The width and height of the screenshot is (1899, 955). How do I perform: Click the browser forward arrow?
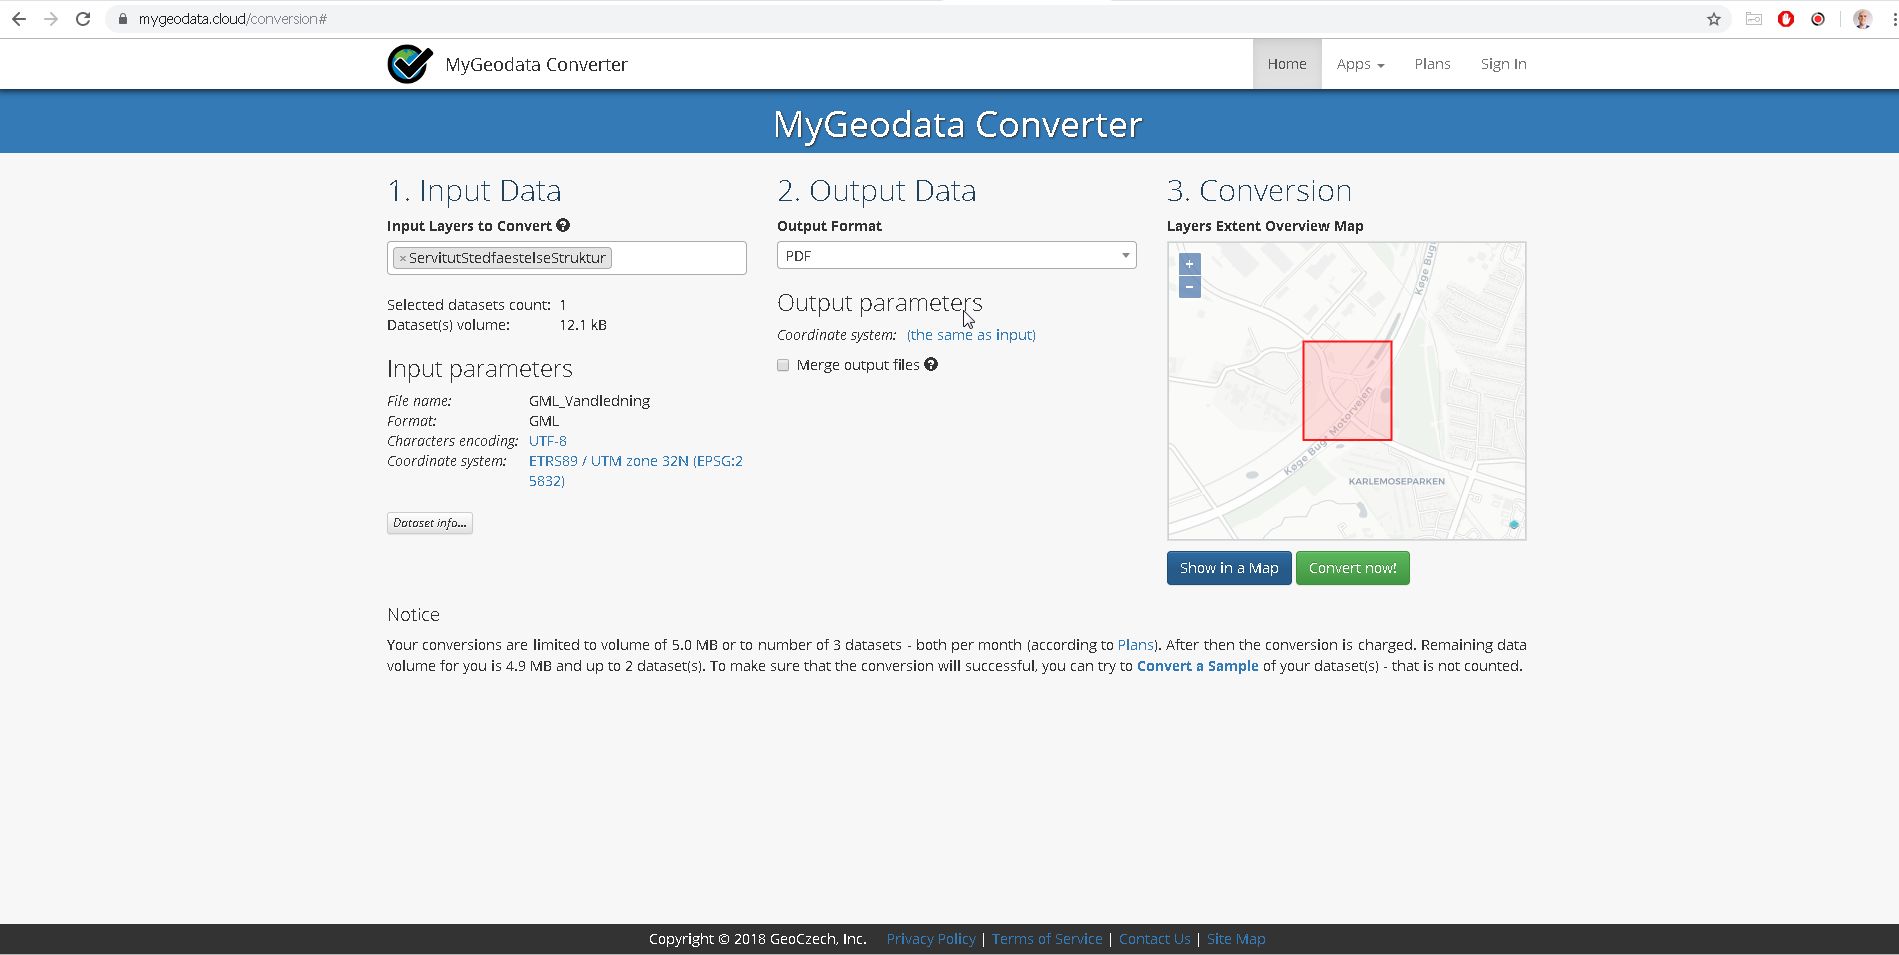click(51, 19)
